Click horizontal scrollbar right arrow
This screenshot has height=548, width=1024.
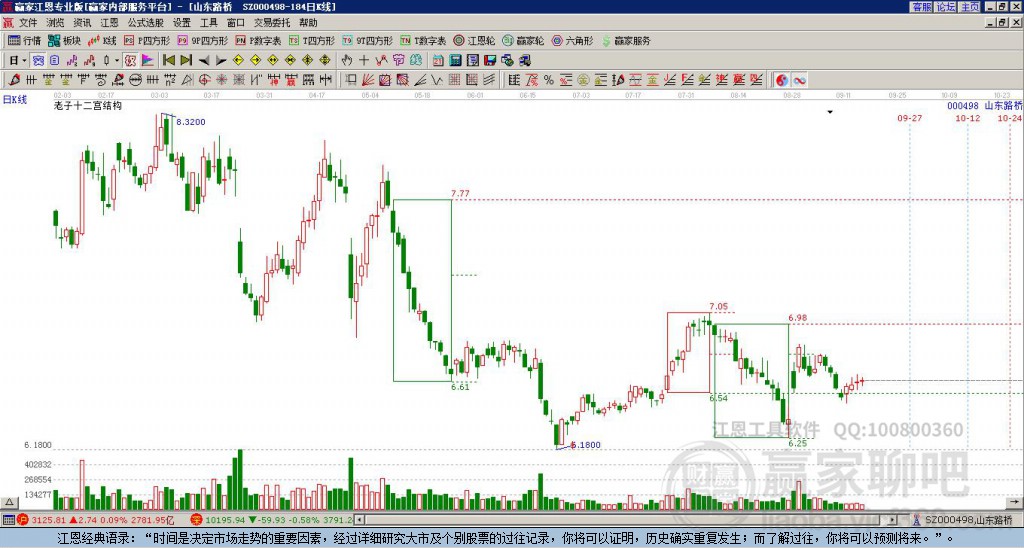[x=893, y=520]
